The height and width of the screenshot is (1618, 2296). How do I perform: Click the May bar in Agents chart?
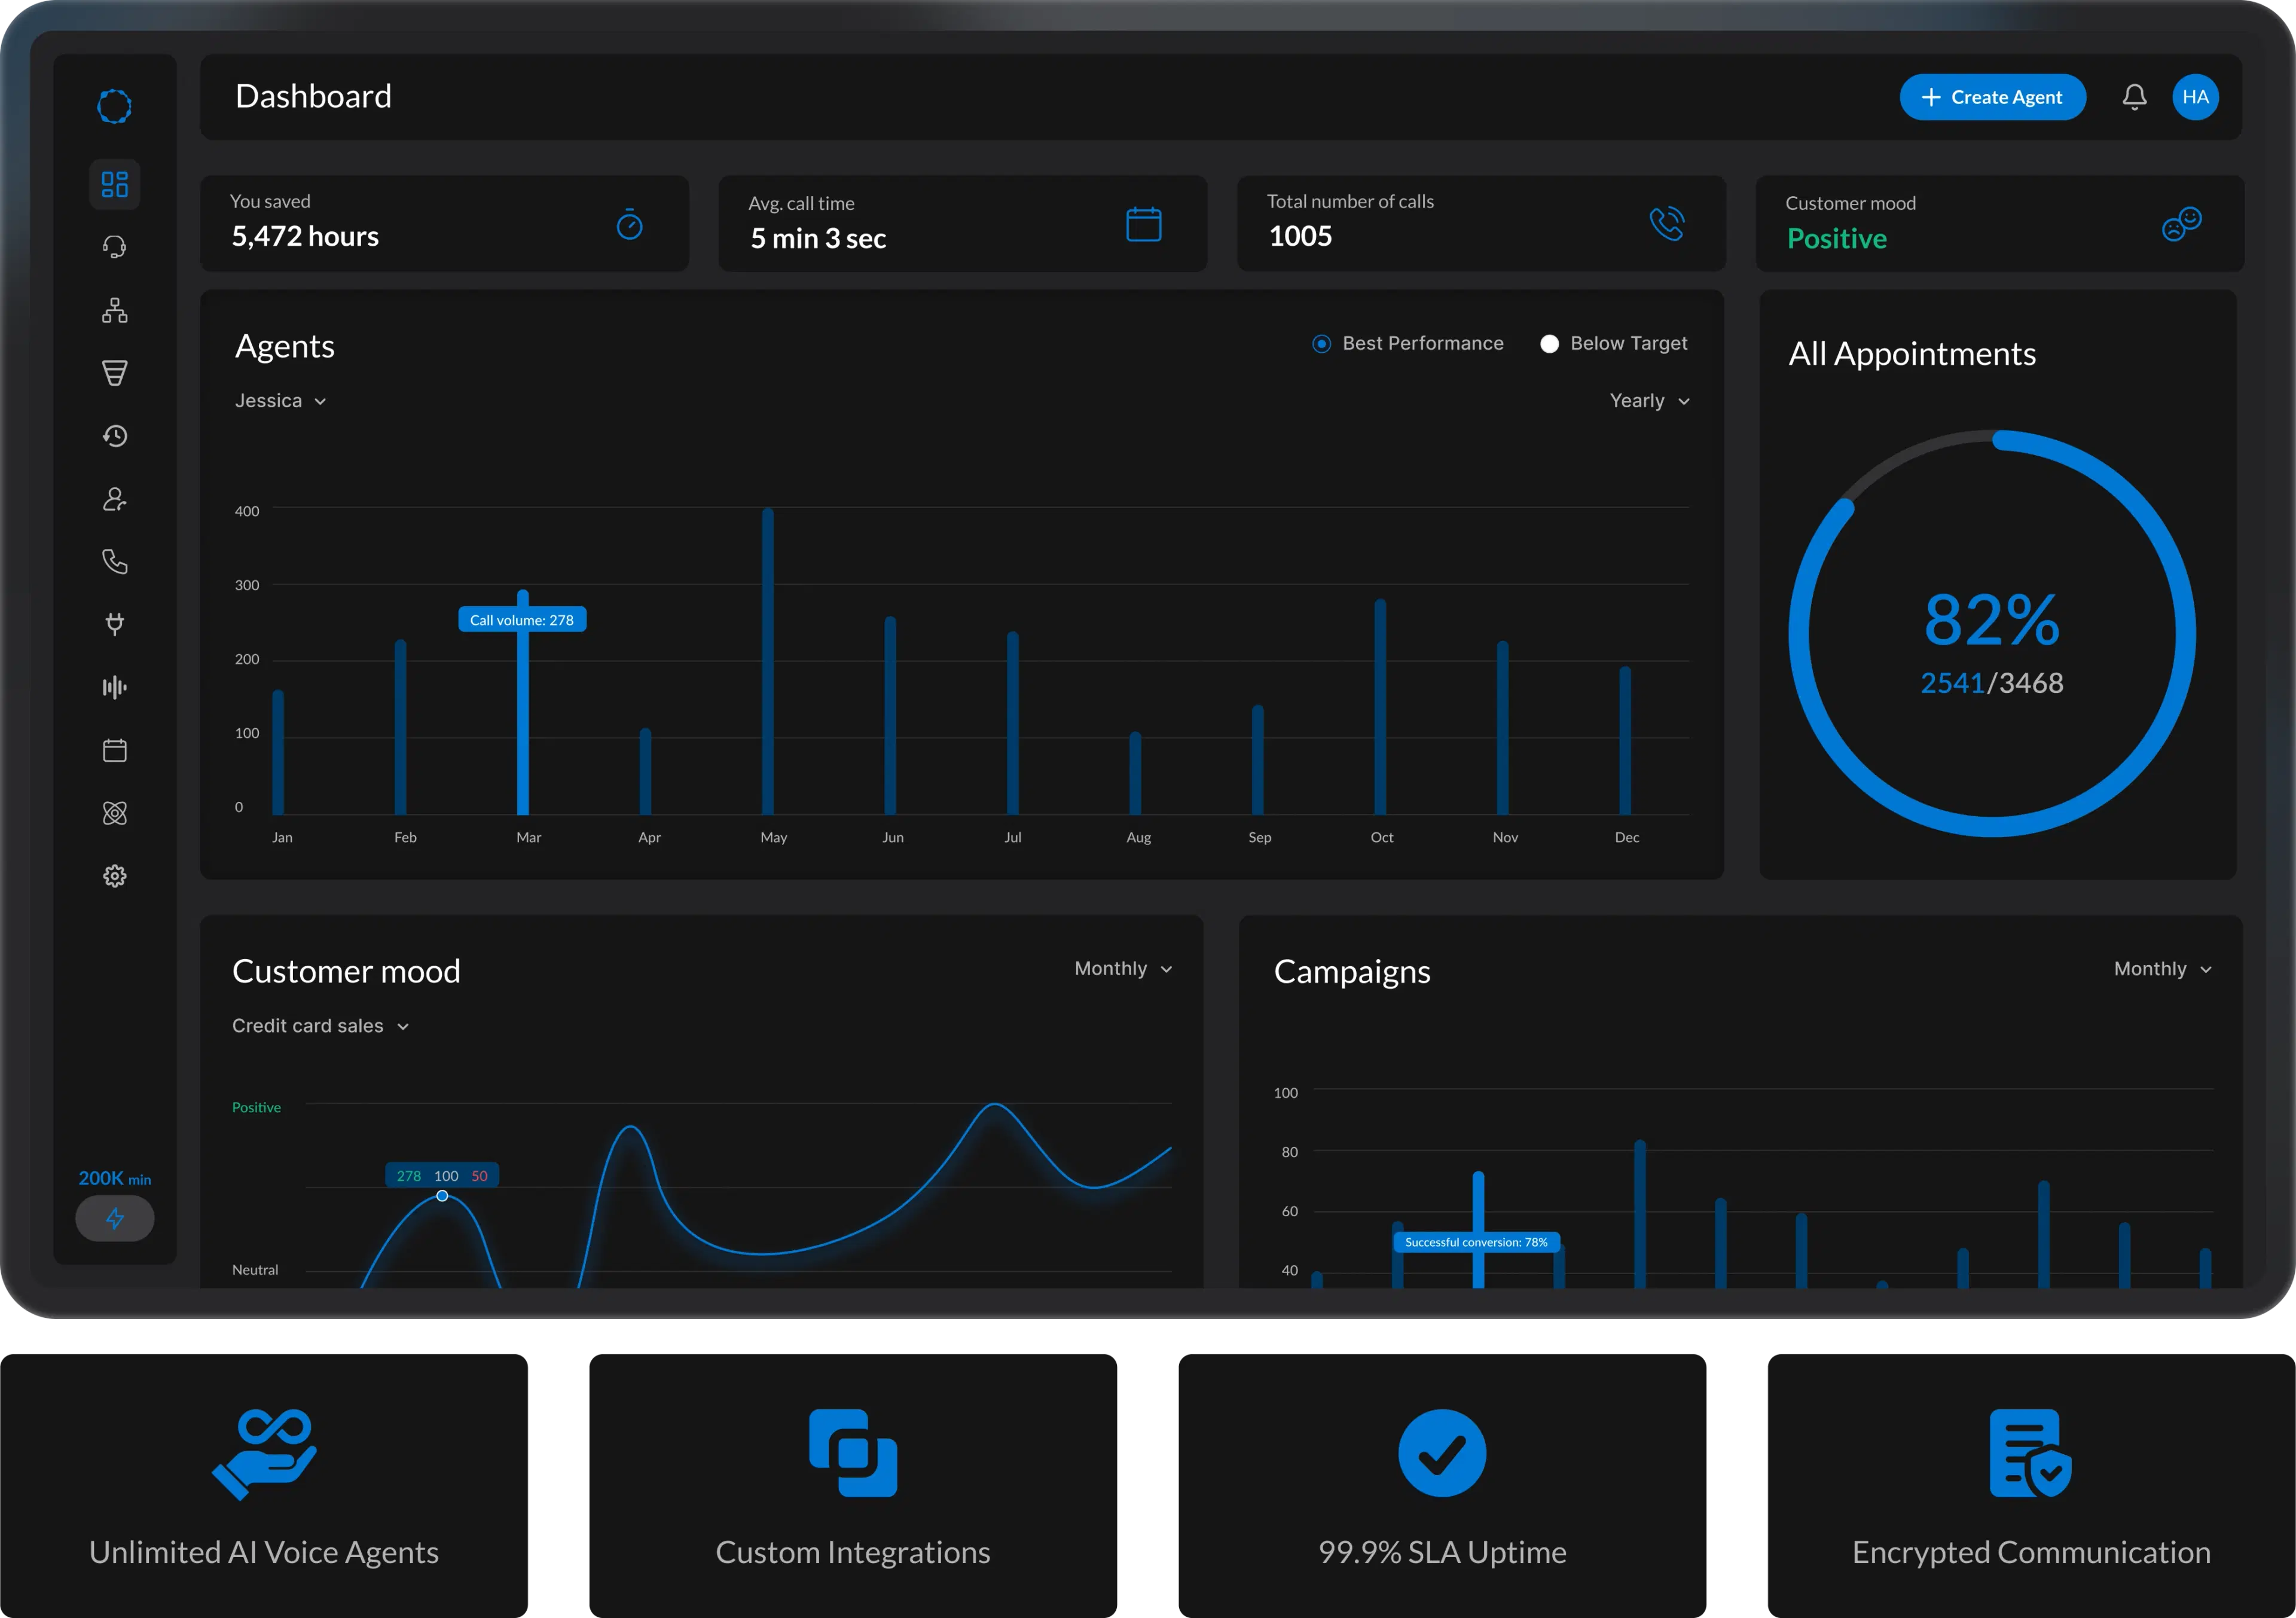tap(768, 660)
